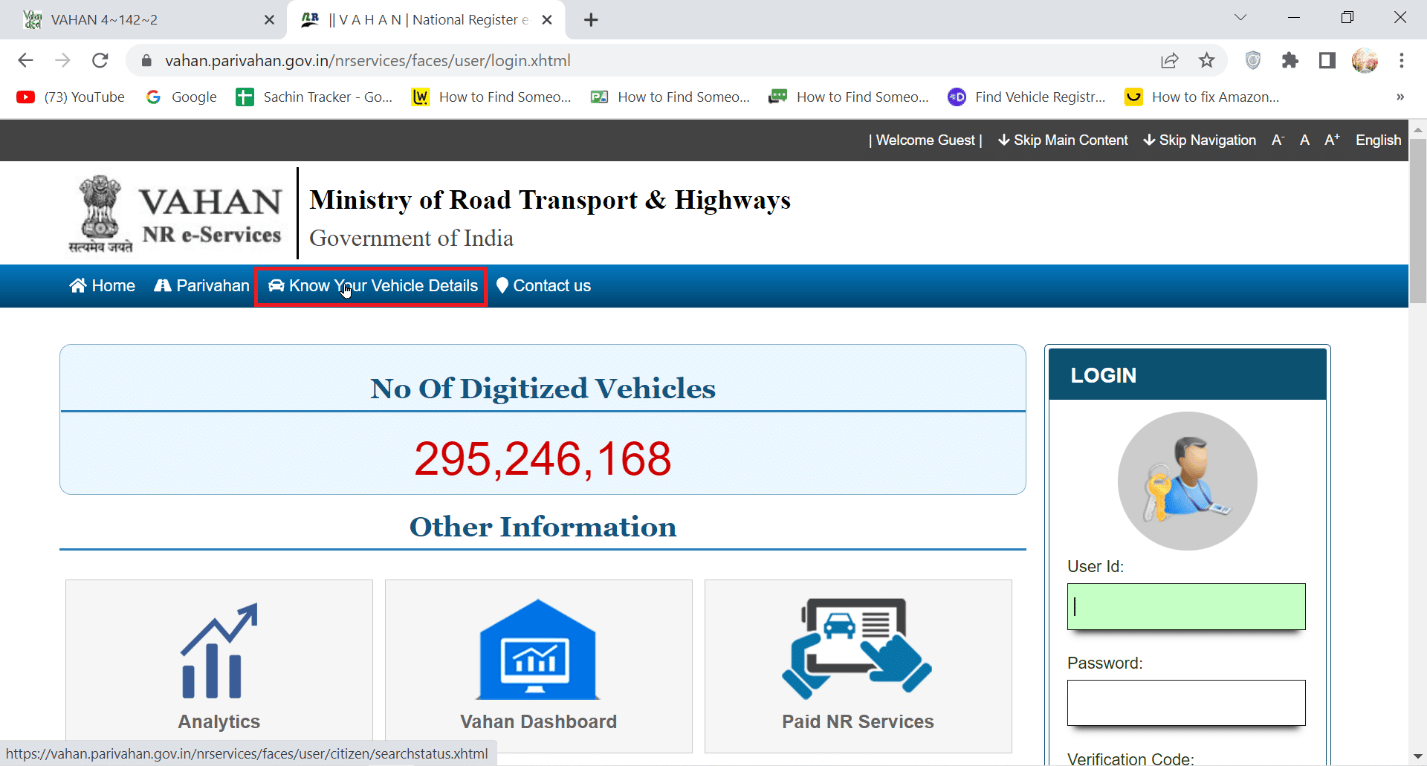Screen dimensions: 1427x766
Task: Open the Google bookmark
Action: [181, 97]
